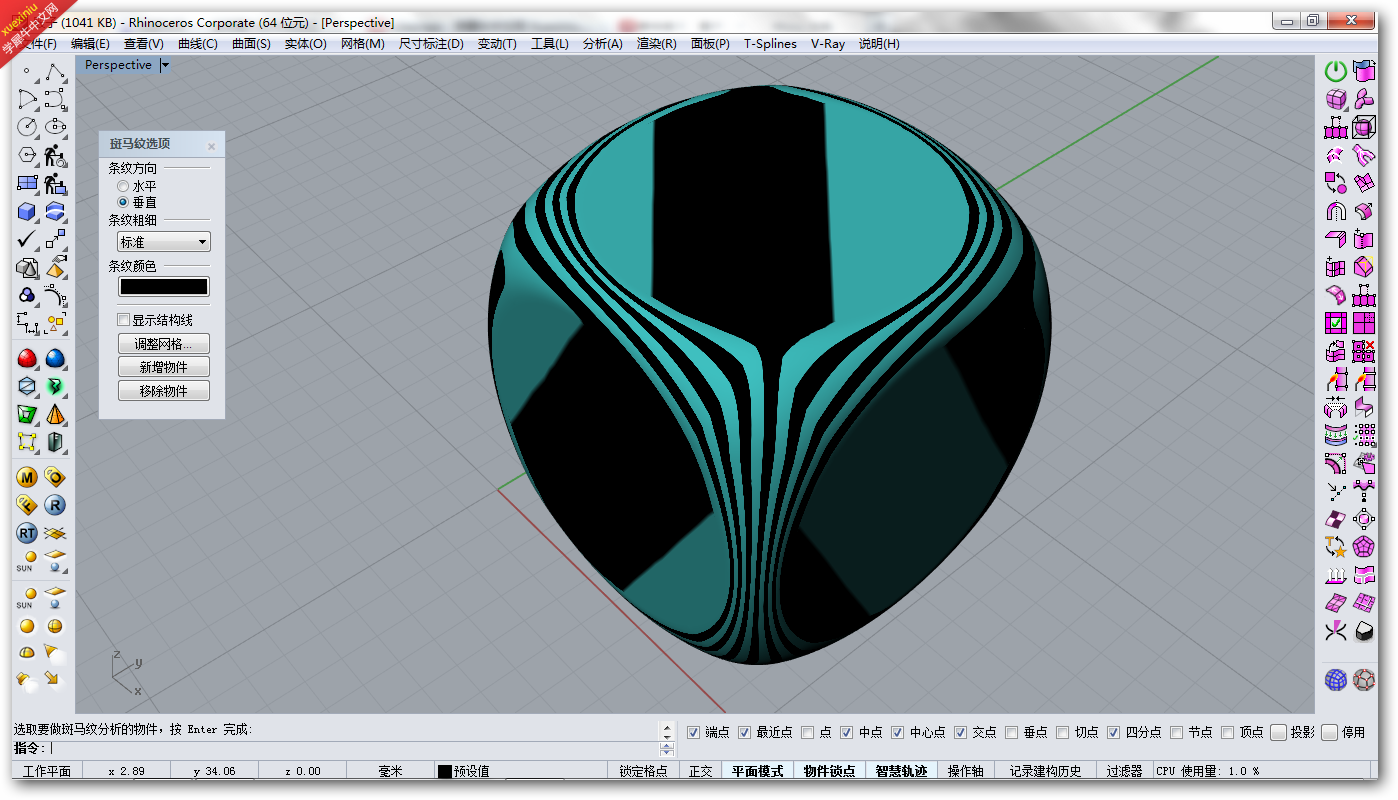Toggle the 最近点 osnap checkbox

[745, 732]
